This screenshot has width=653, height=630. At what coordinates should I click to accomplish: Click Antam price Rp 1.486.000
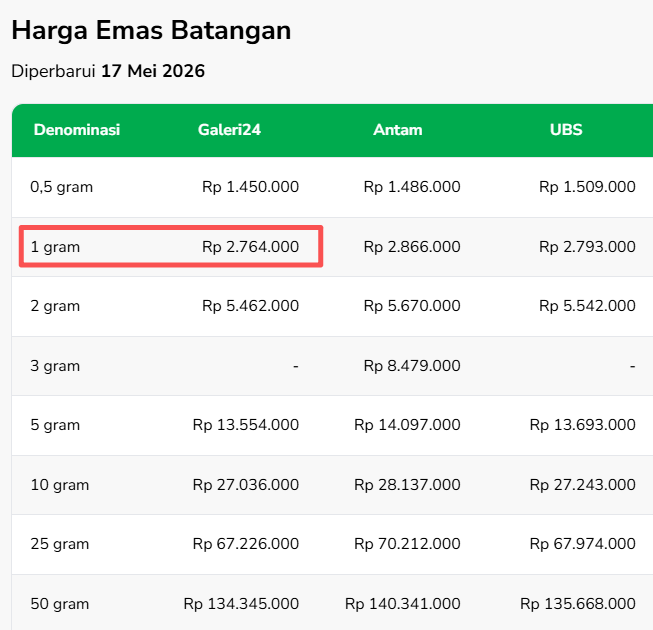[x=412, y=187]
